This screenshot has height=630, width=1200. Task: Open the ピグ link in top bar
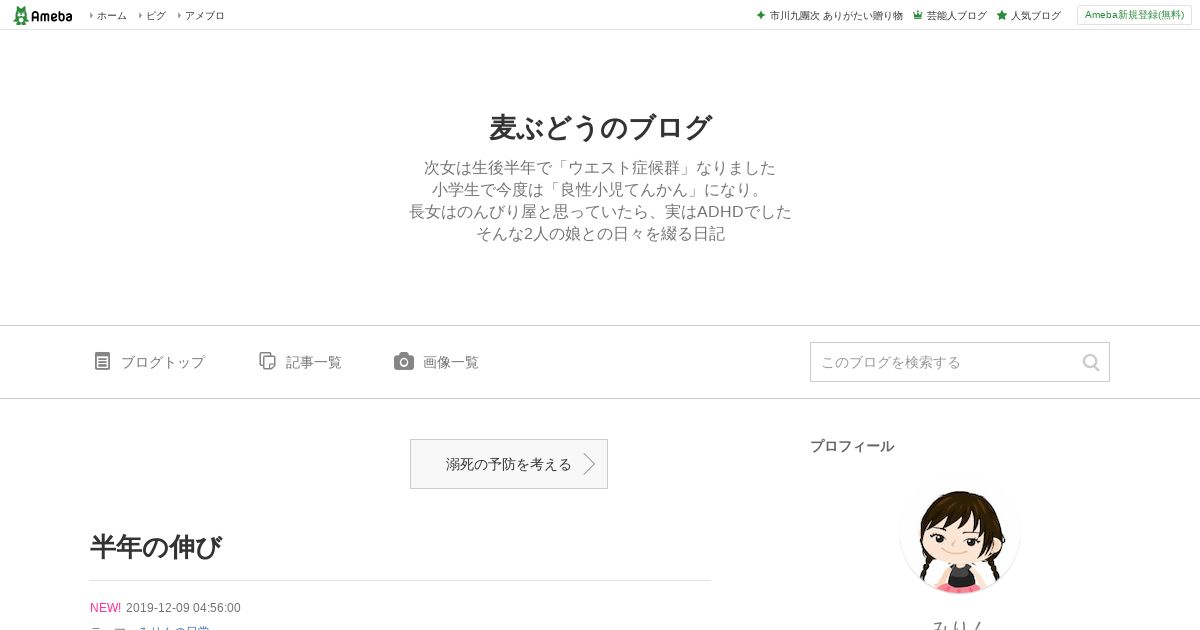156,16
